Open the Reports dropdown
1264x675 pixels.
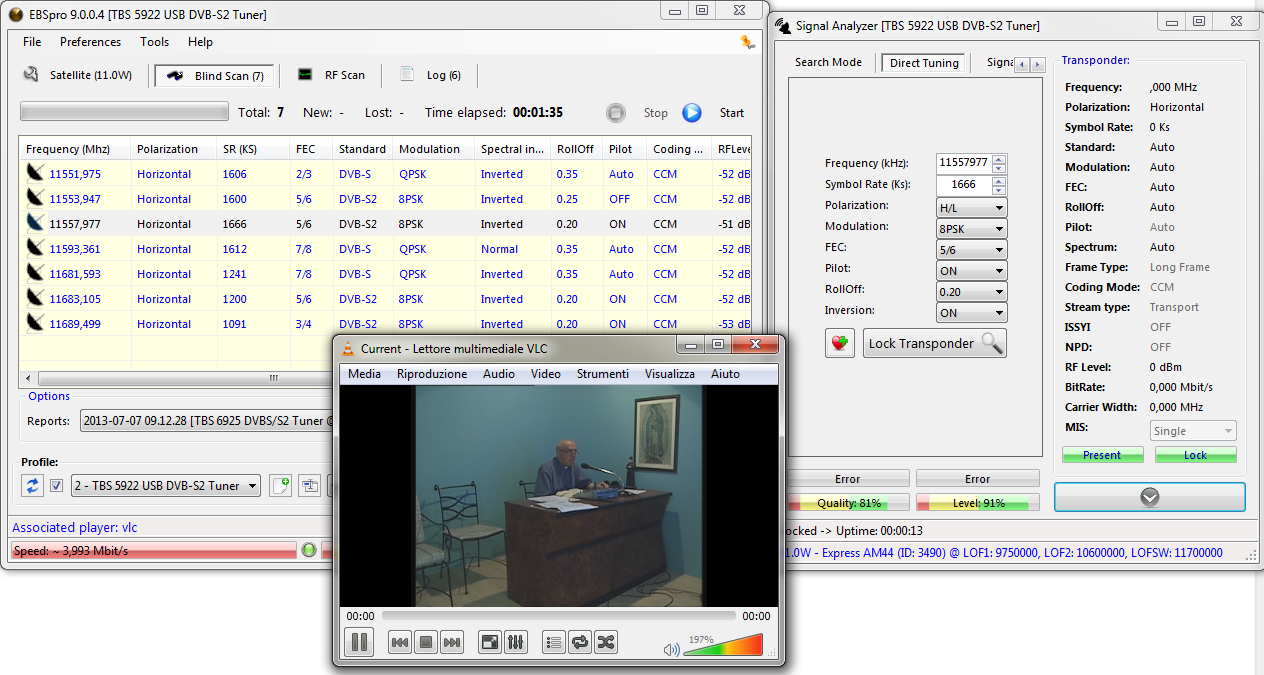[x=207, y=421]
